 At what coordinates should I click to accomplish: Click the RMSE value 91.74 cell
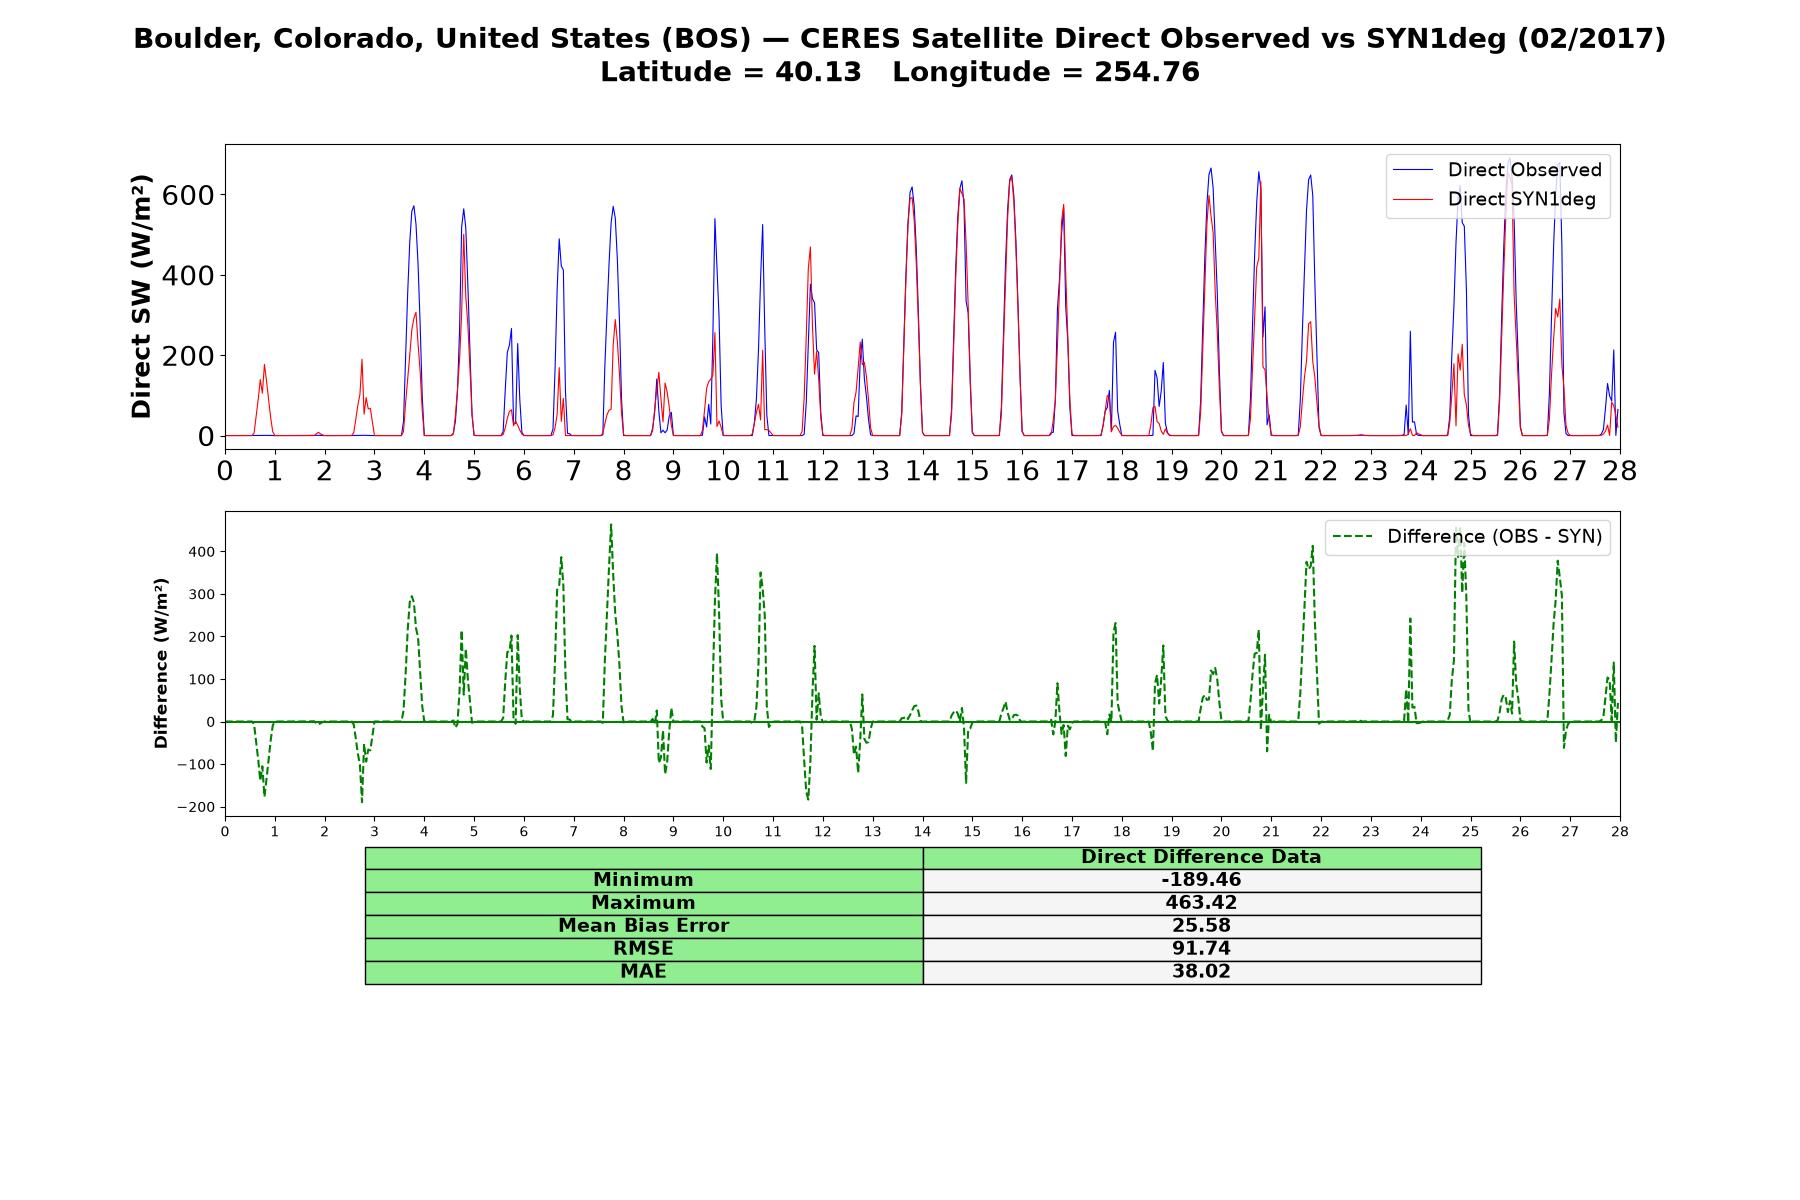point(1202,949)
